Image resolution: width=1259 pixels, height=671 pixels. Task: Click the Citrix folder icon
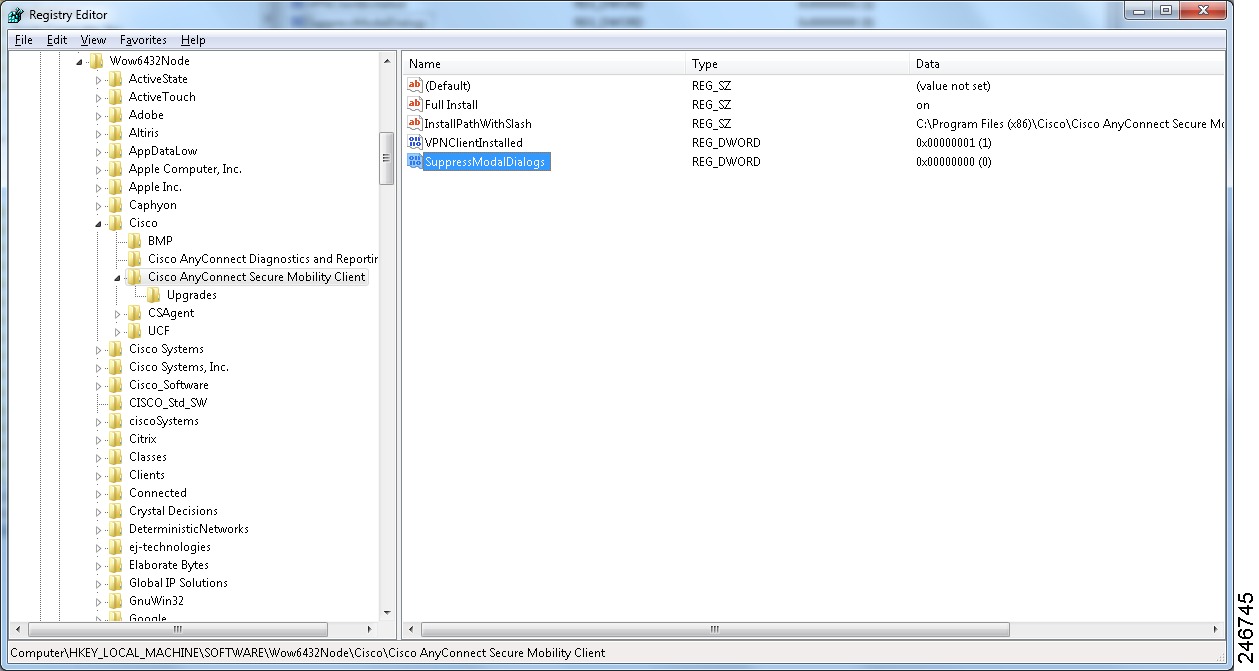tap(116, 439)
